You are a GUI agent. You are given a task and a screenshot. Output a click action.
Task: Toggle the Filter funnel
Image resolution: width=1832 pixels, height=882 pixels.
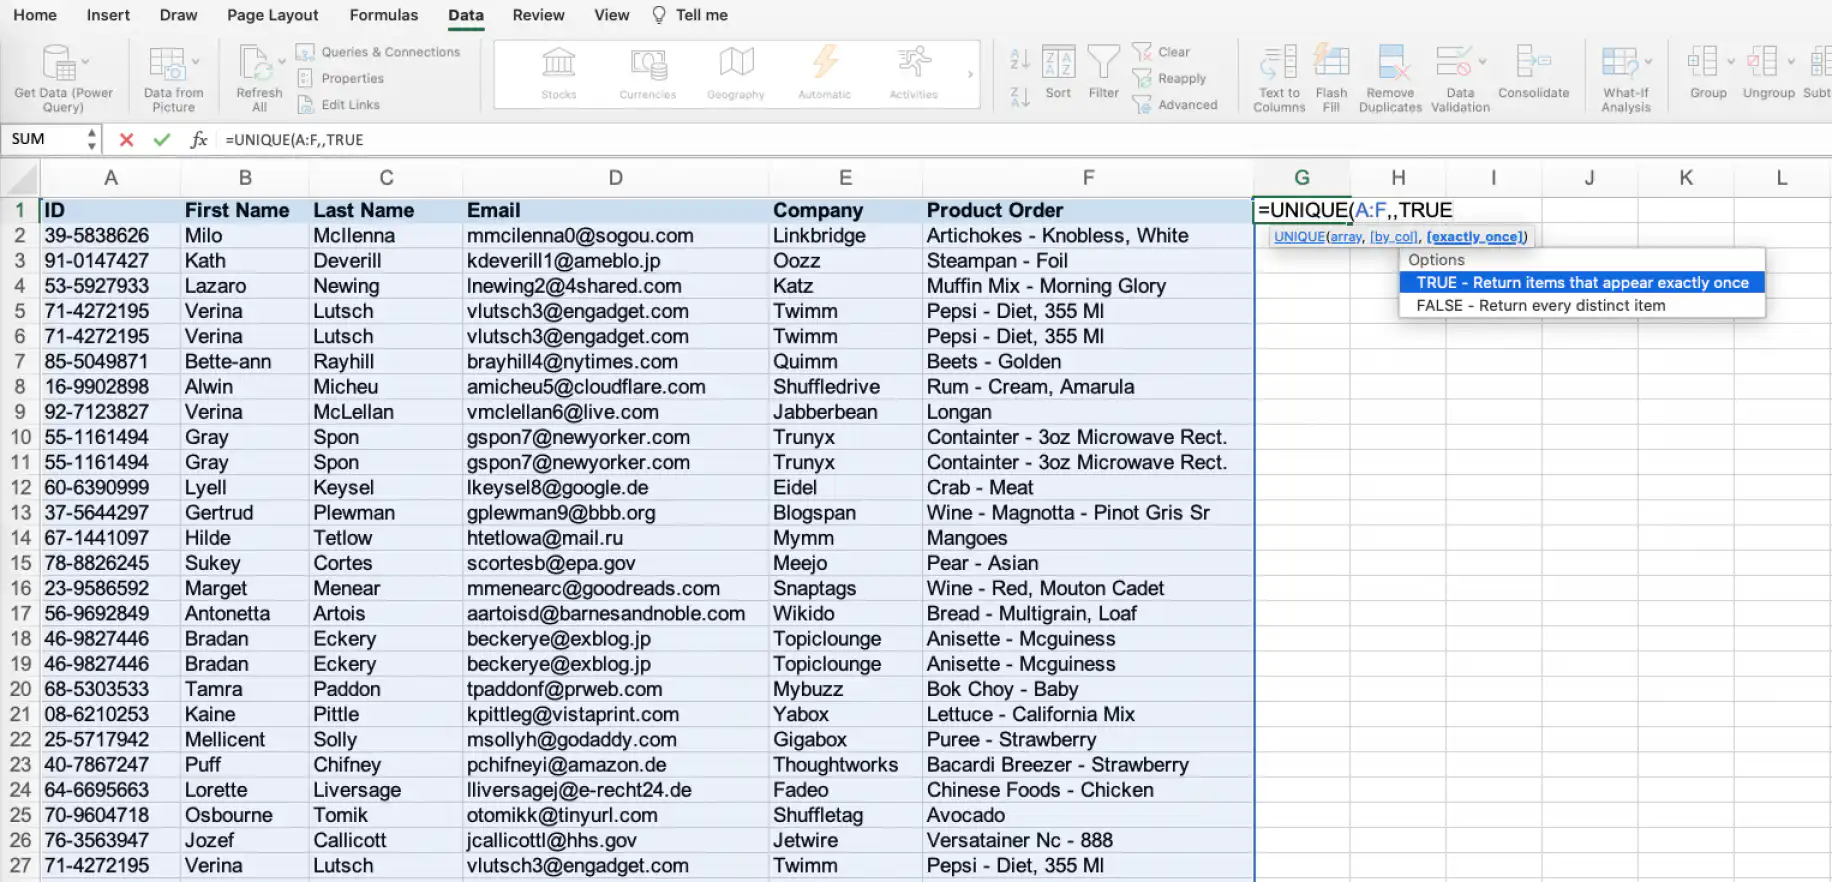click(x=1104, y=72)
